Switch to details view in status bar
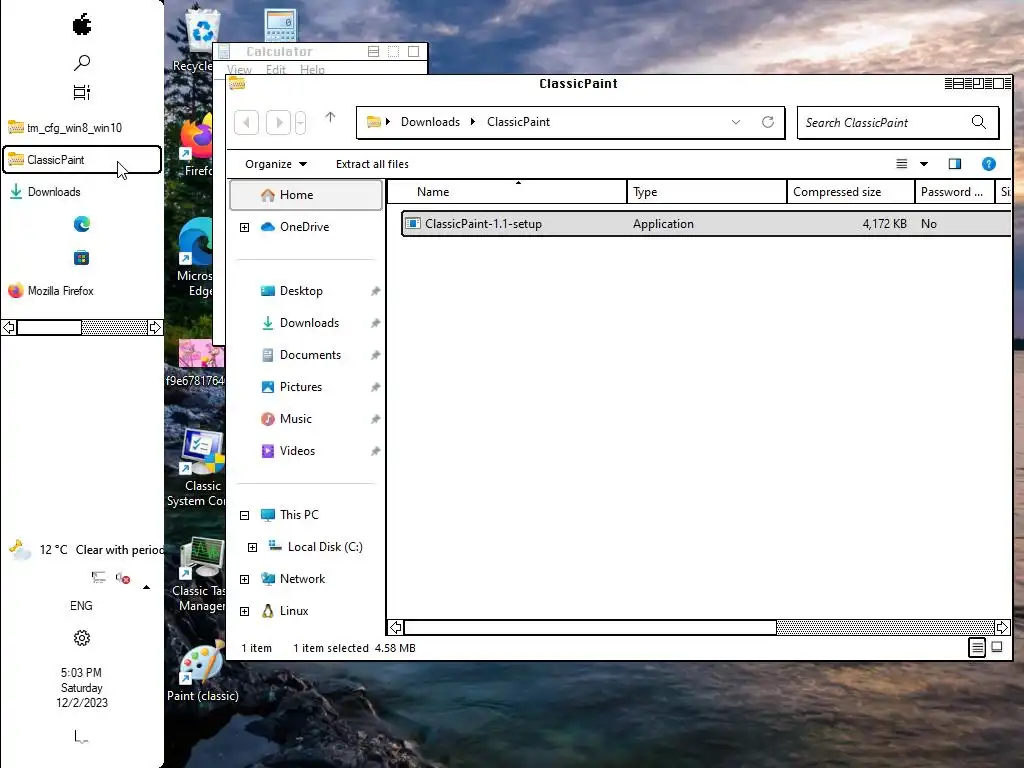 [x=977, y=648]
